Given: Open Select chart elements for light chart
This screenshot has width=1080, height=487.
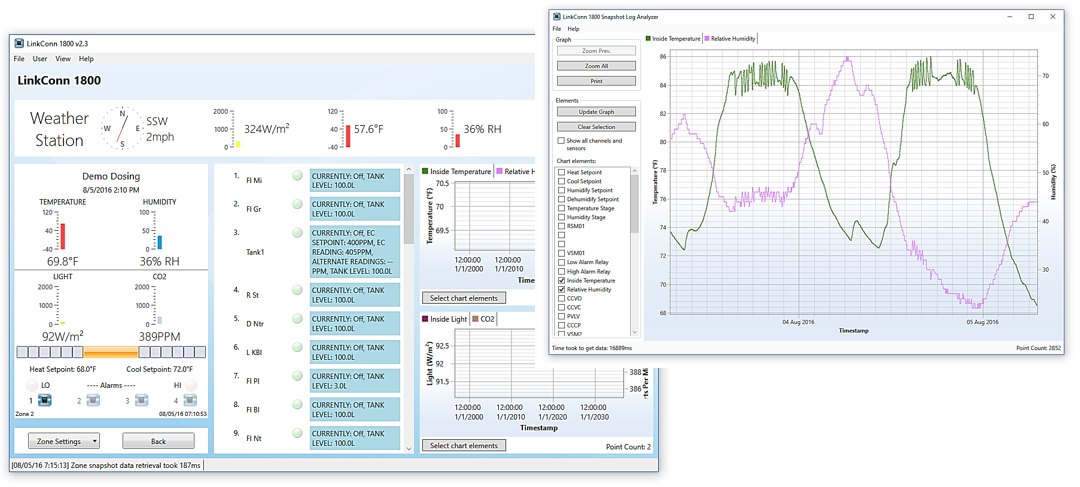Looking at the screenshot, I should pyautogui.click(x=463, y=445).
